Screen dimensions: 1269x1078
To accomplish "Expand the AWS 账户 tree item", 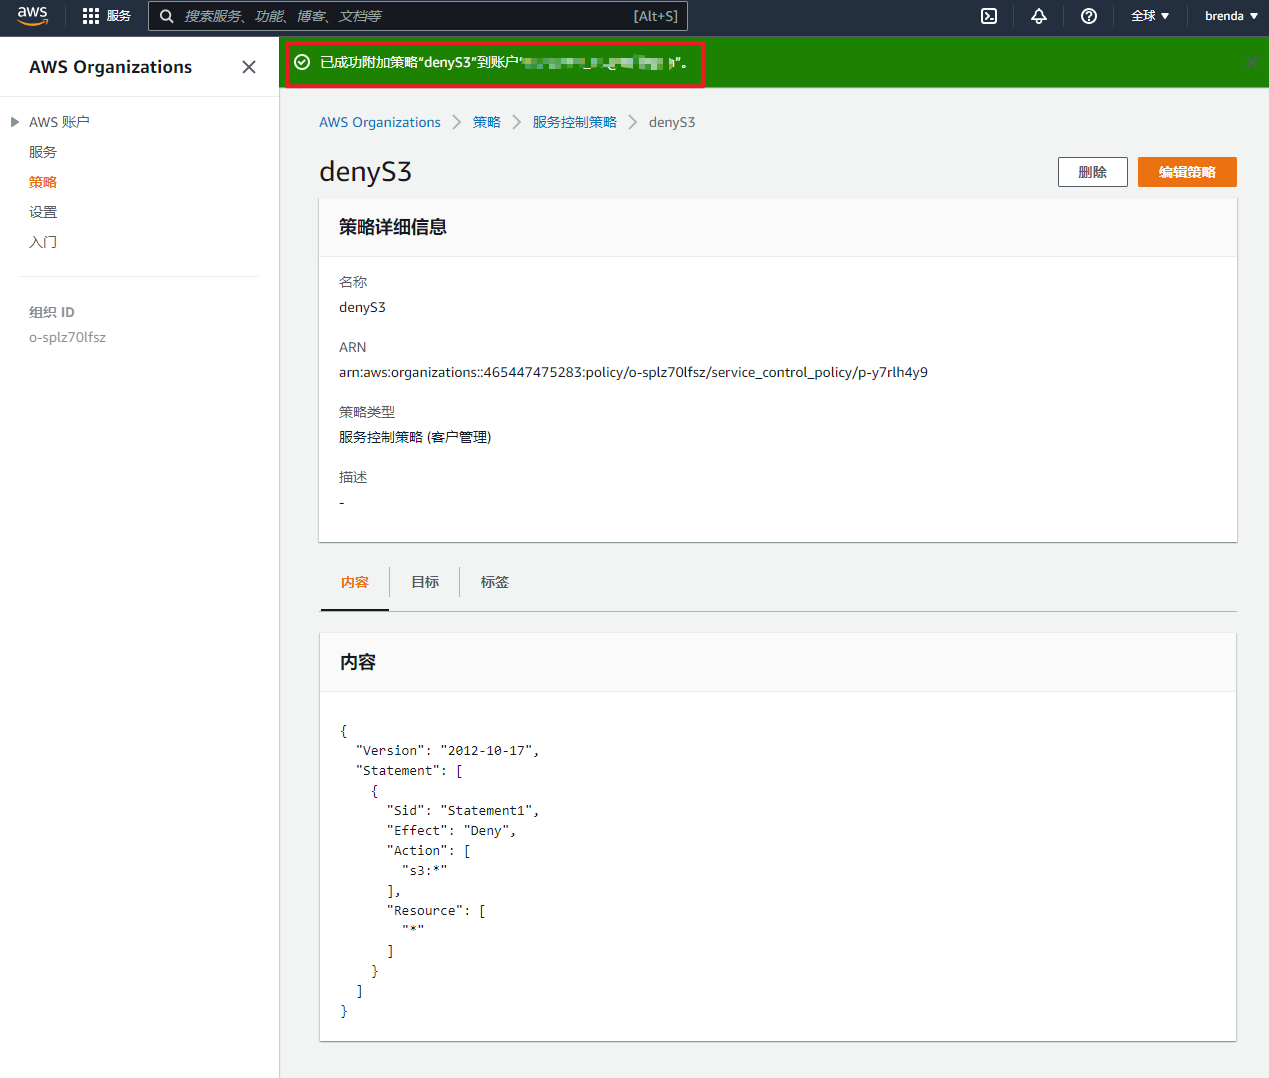I will coord(15,122).
